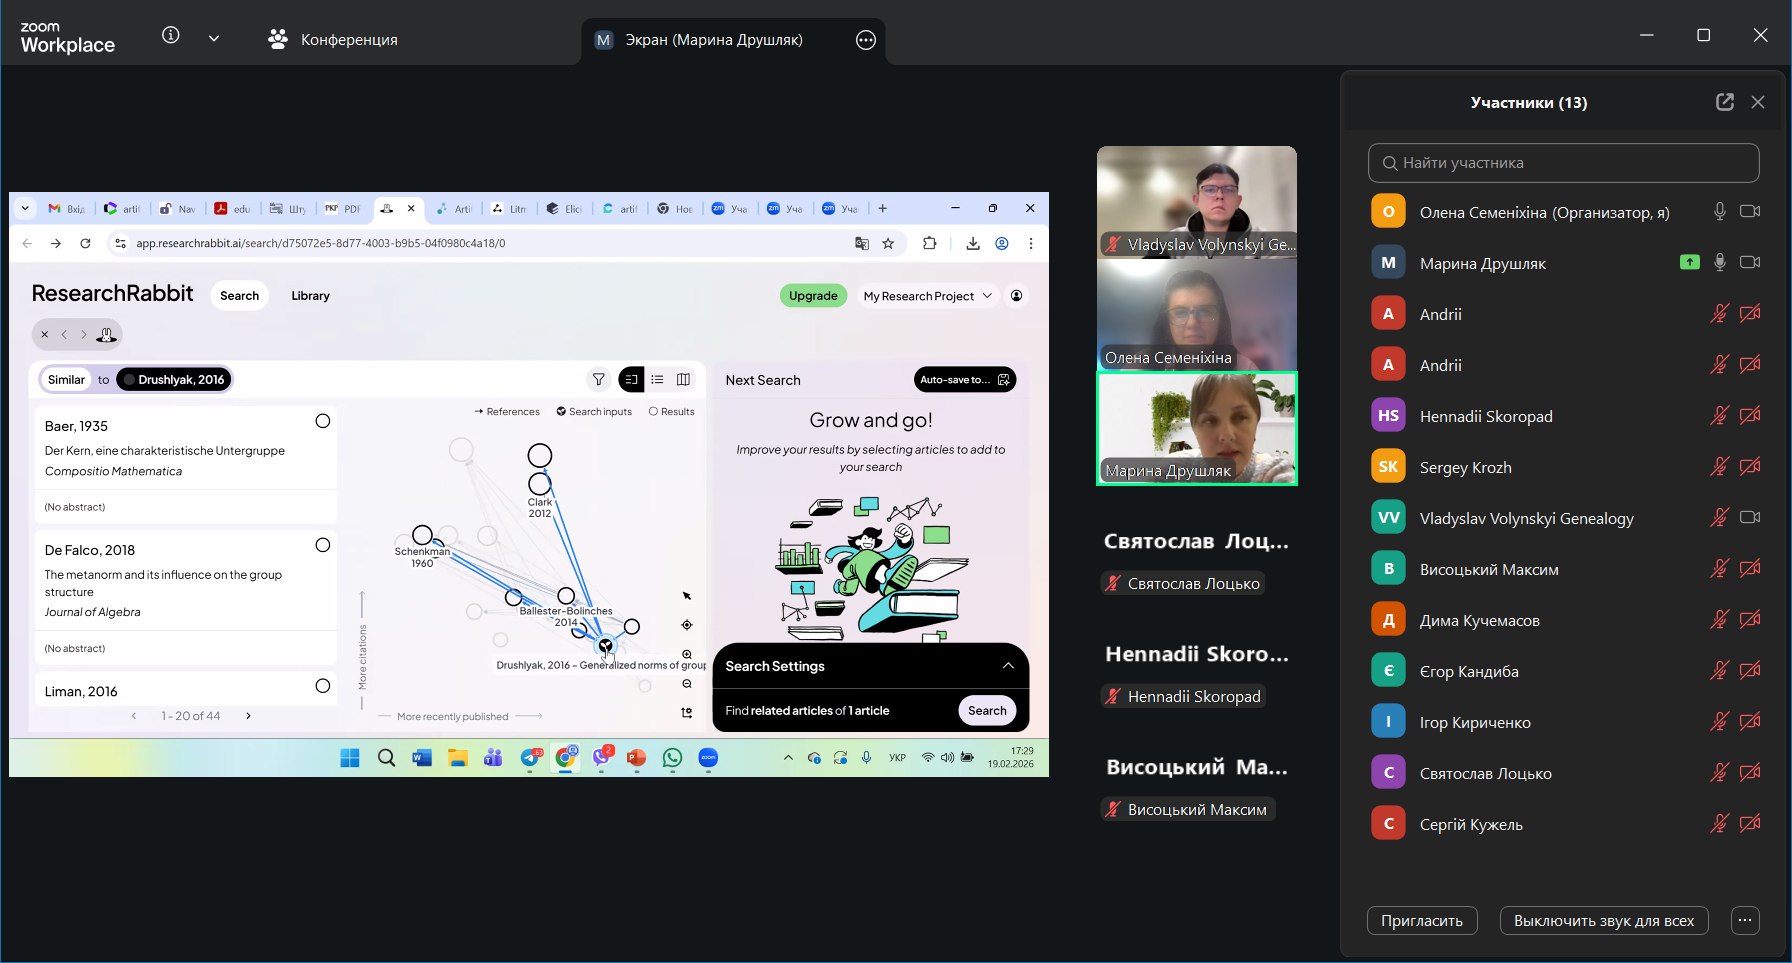Open the more options button below participants

(1745, 921)
